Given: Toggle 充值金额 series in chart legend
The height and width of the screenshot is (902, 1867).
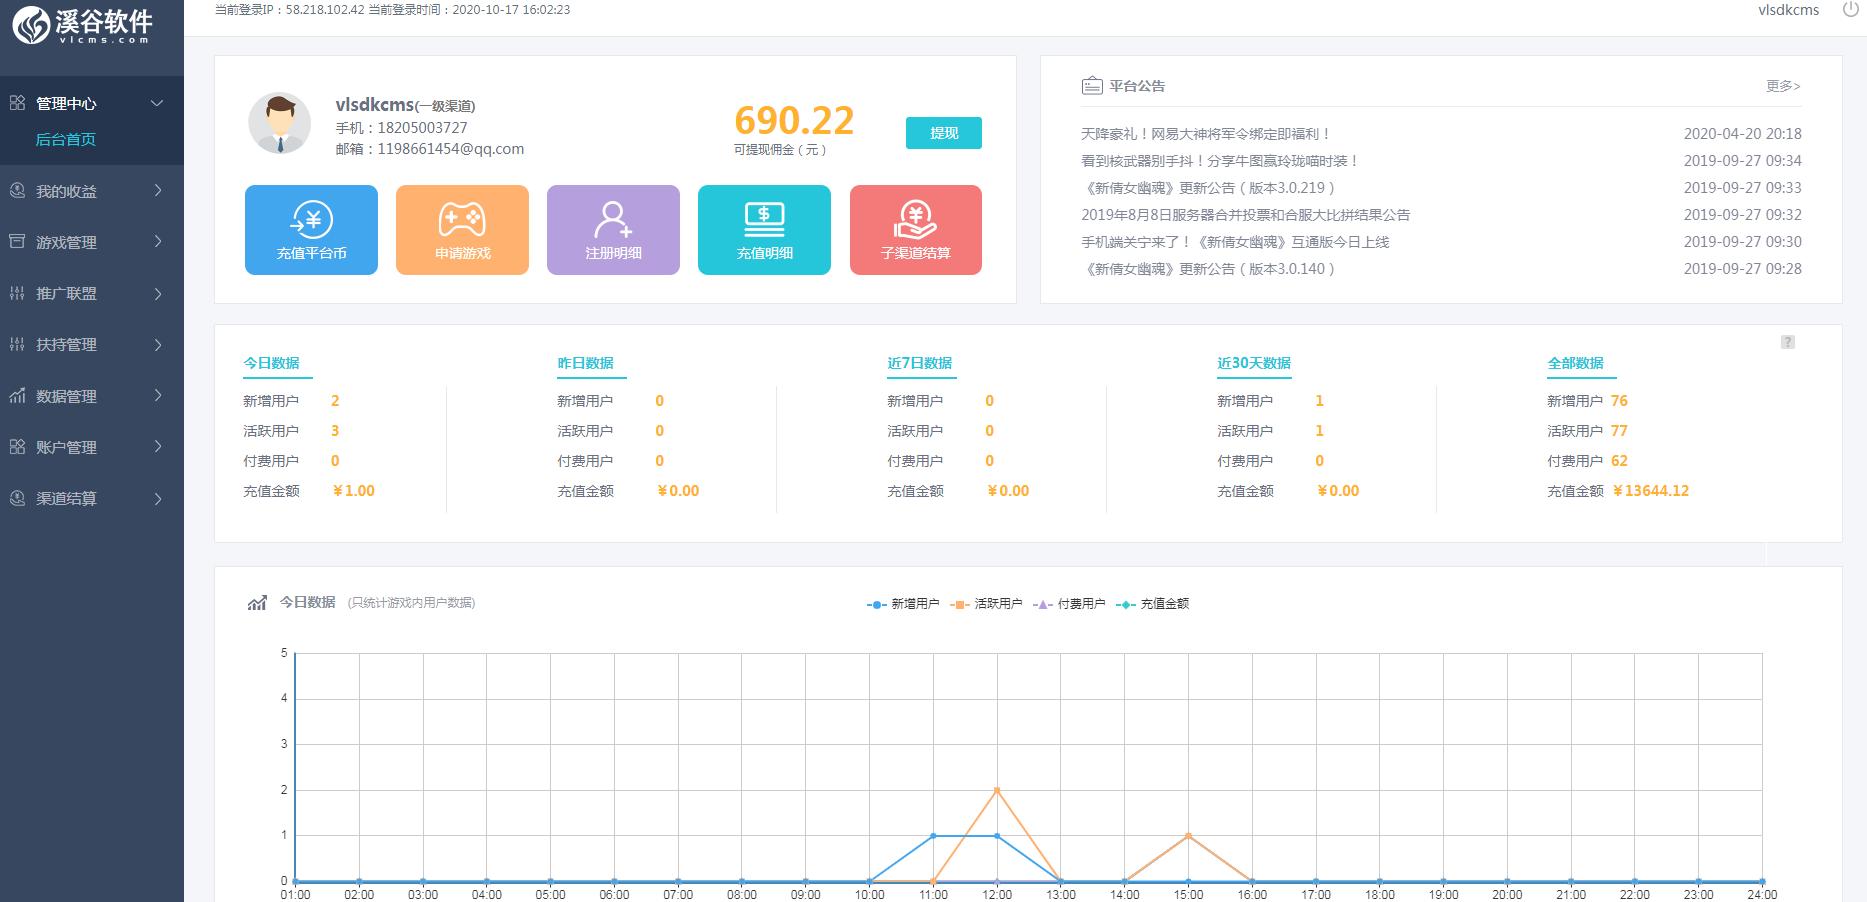Looking at the screenshot, I should click(x=1153, y=604).
